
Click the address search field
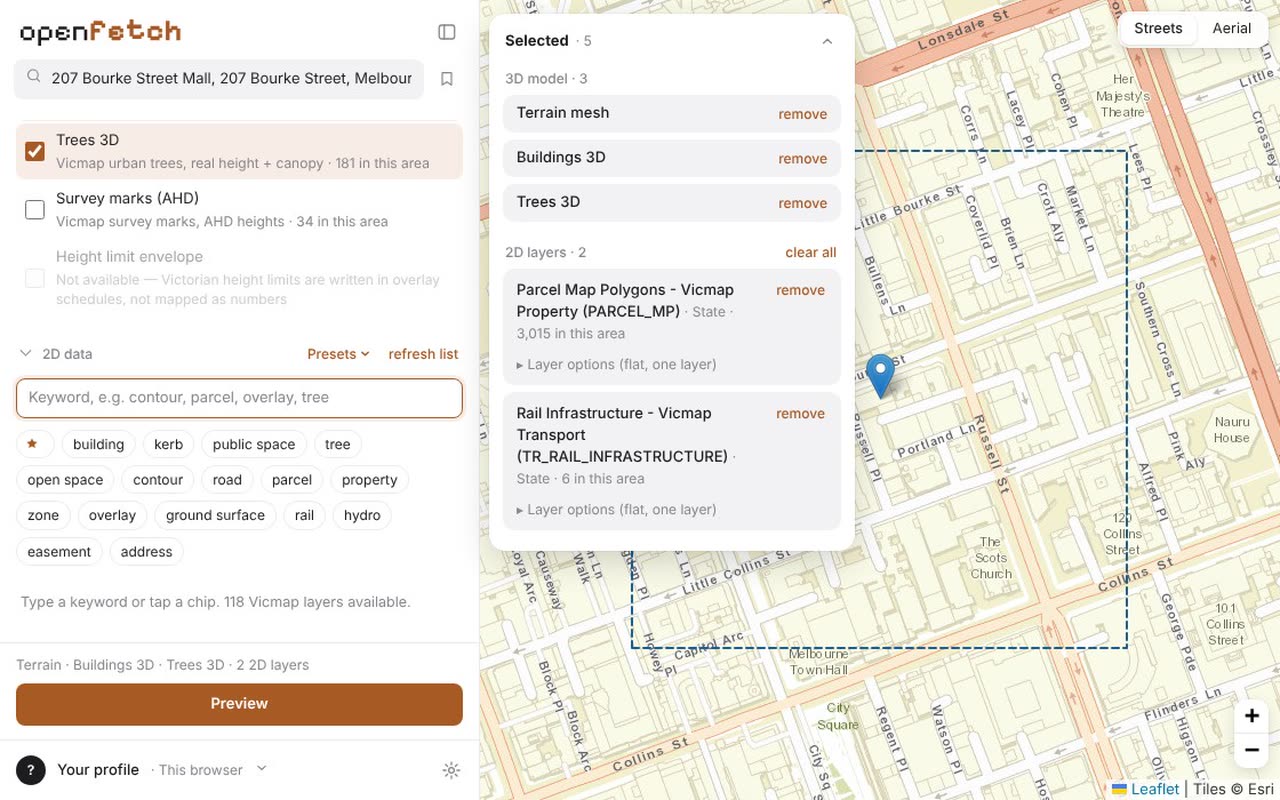pyautogui.click(x=219, y=78)
